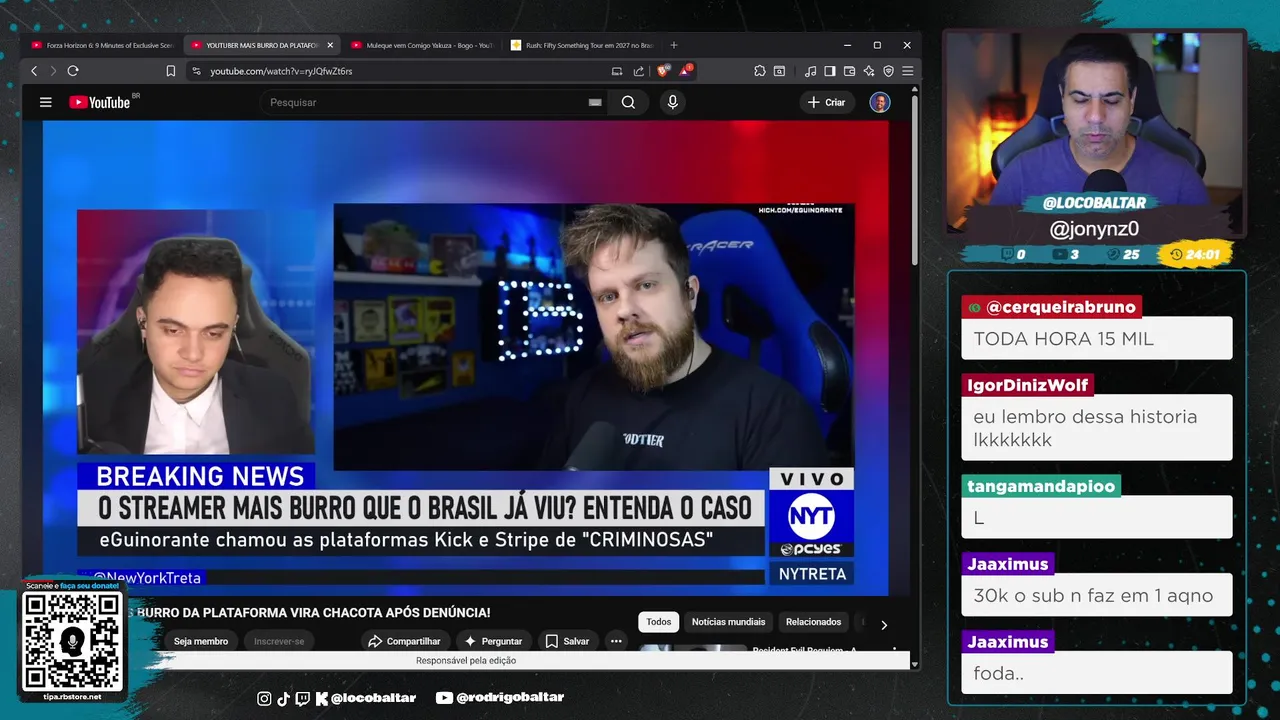The height and width of the screenshot is (720, 1280).
Task: Select the Todos filter chip
Action: [x=659, y=622]
